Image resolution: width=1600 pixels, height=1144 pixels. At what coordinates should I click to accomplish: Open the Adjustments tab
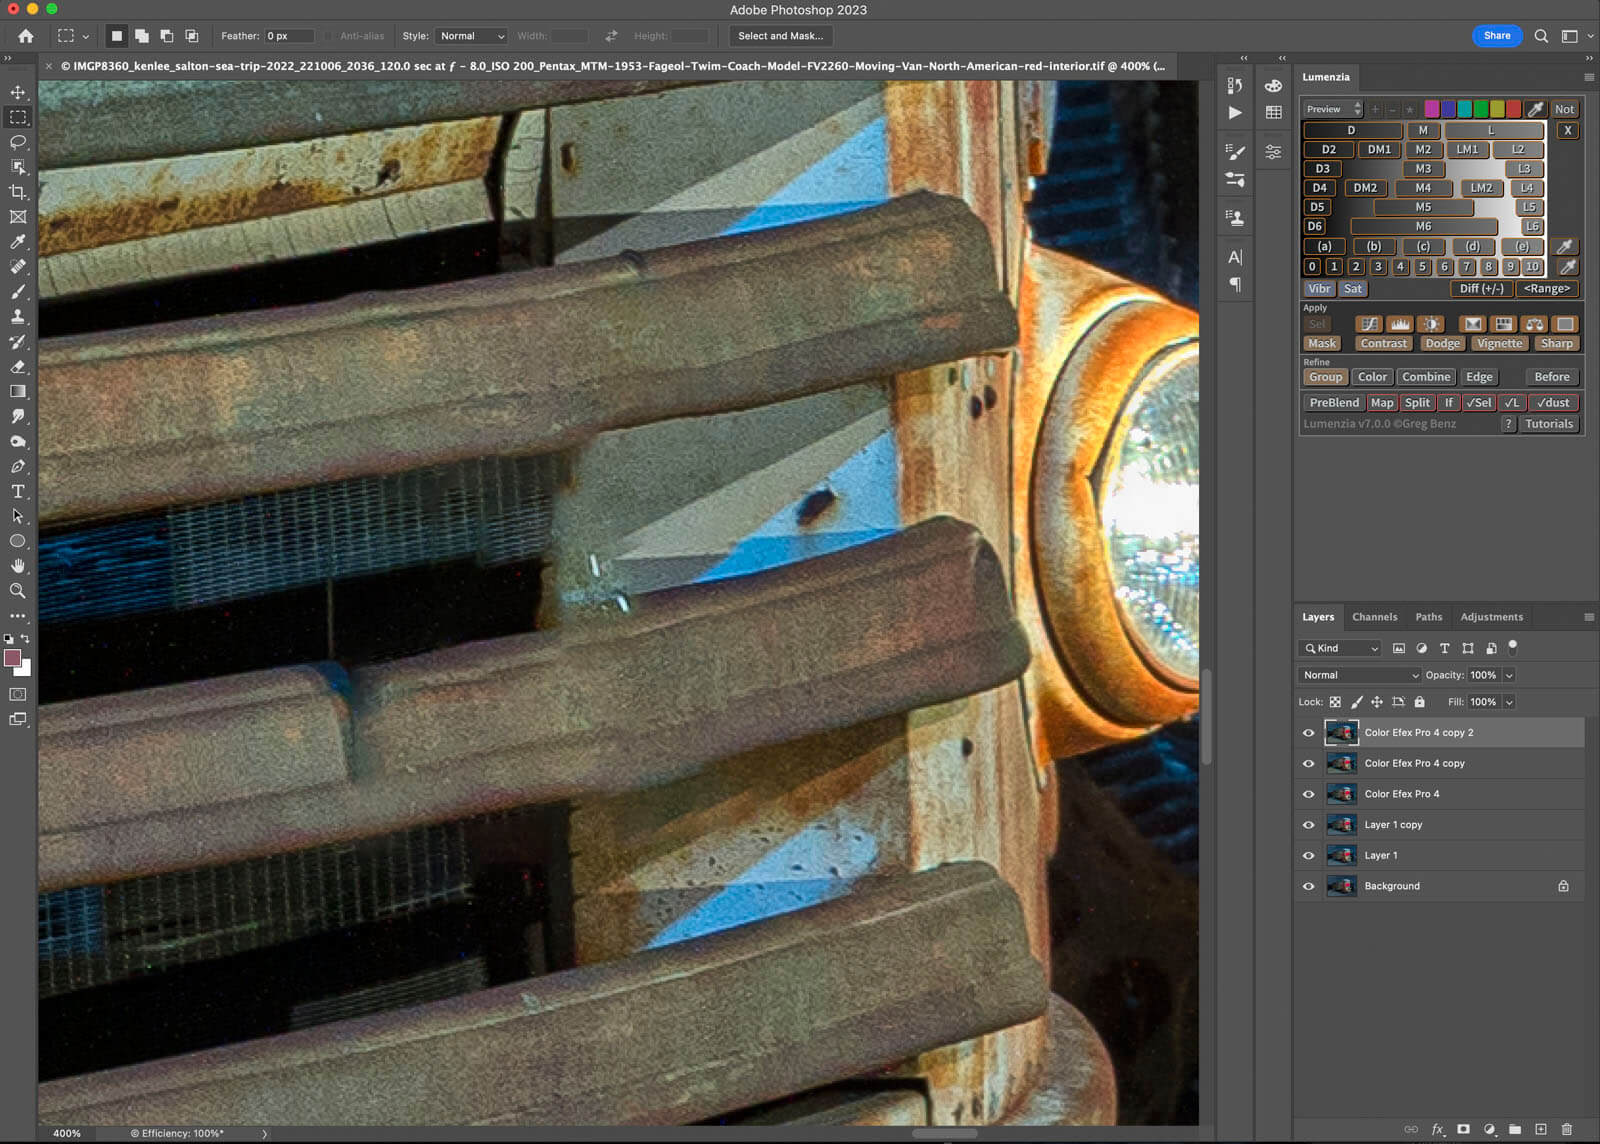[x=1491, y=617]
